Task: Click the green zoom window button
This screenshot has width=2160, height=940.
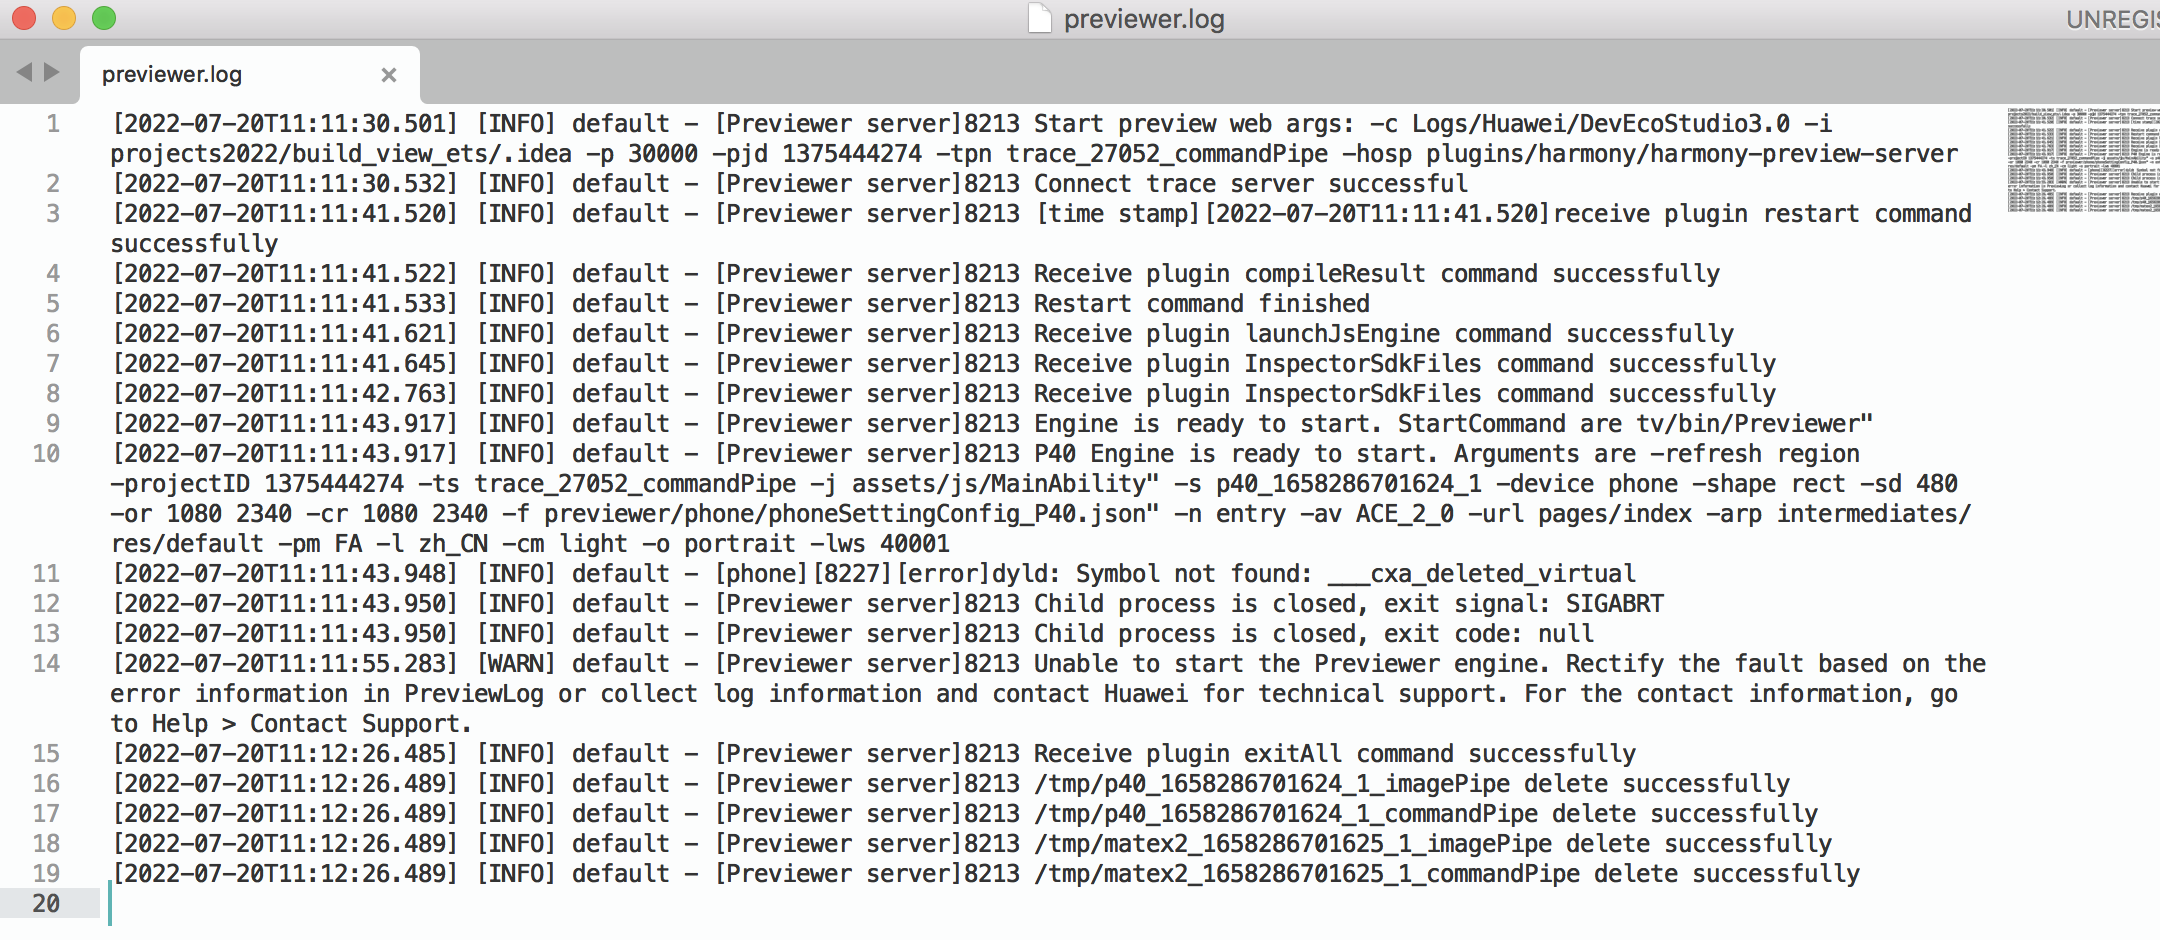Action: (104, 18)
